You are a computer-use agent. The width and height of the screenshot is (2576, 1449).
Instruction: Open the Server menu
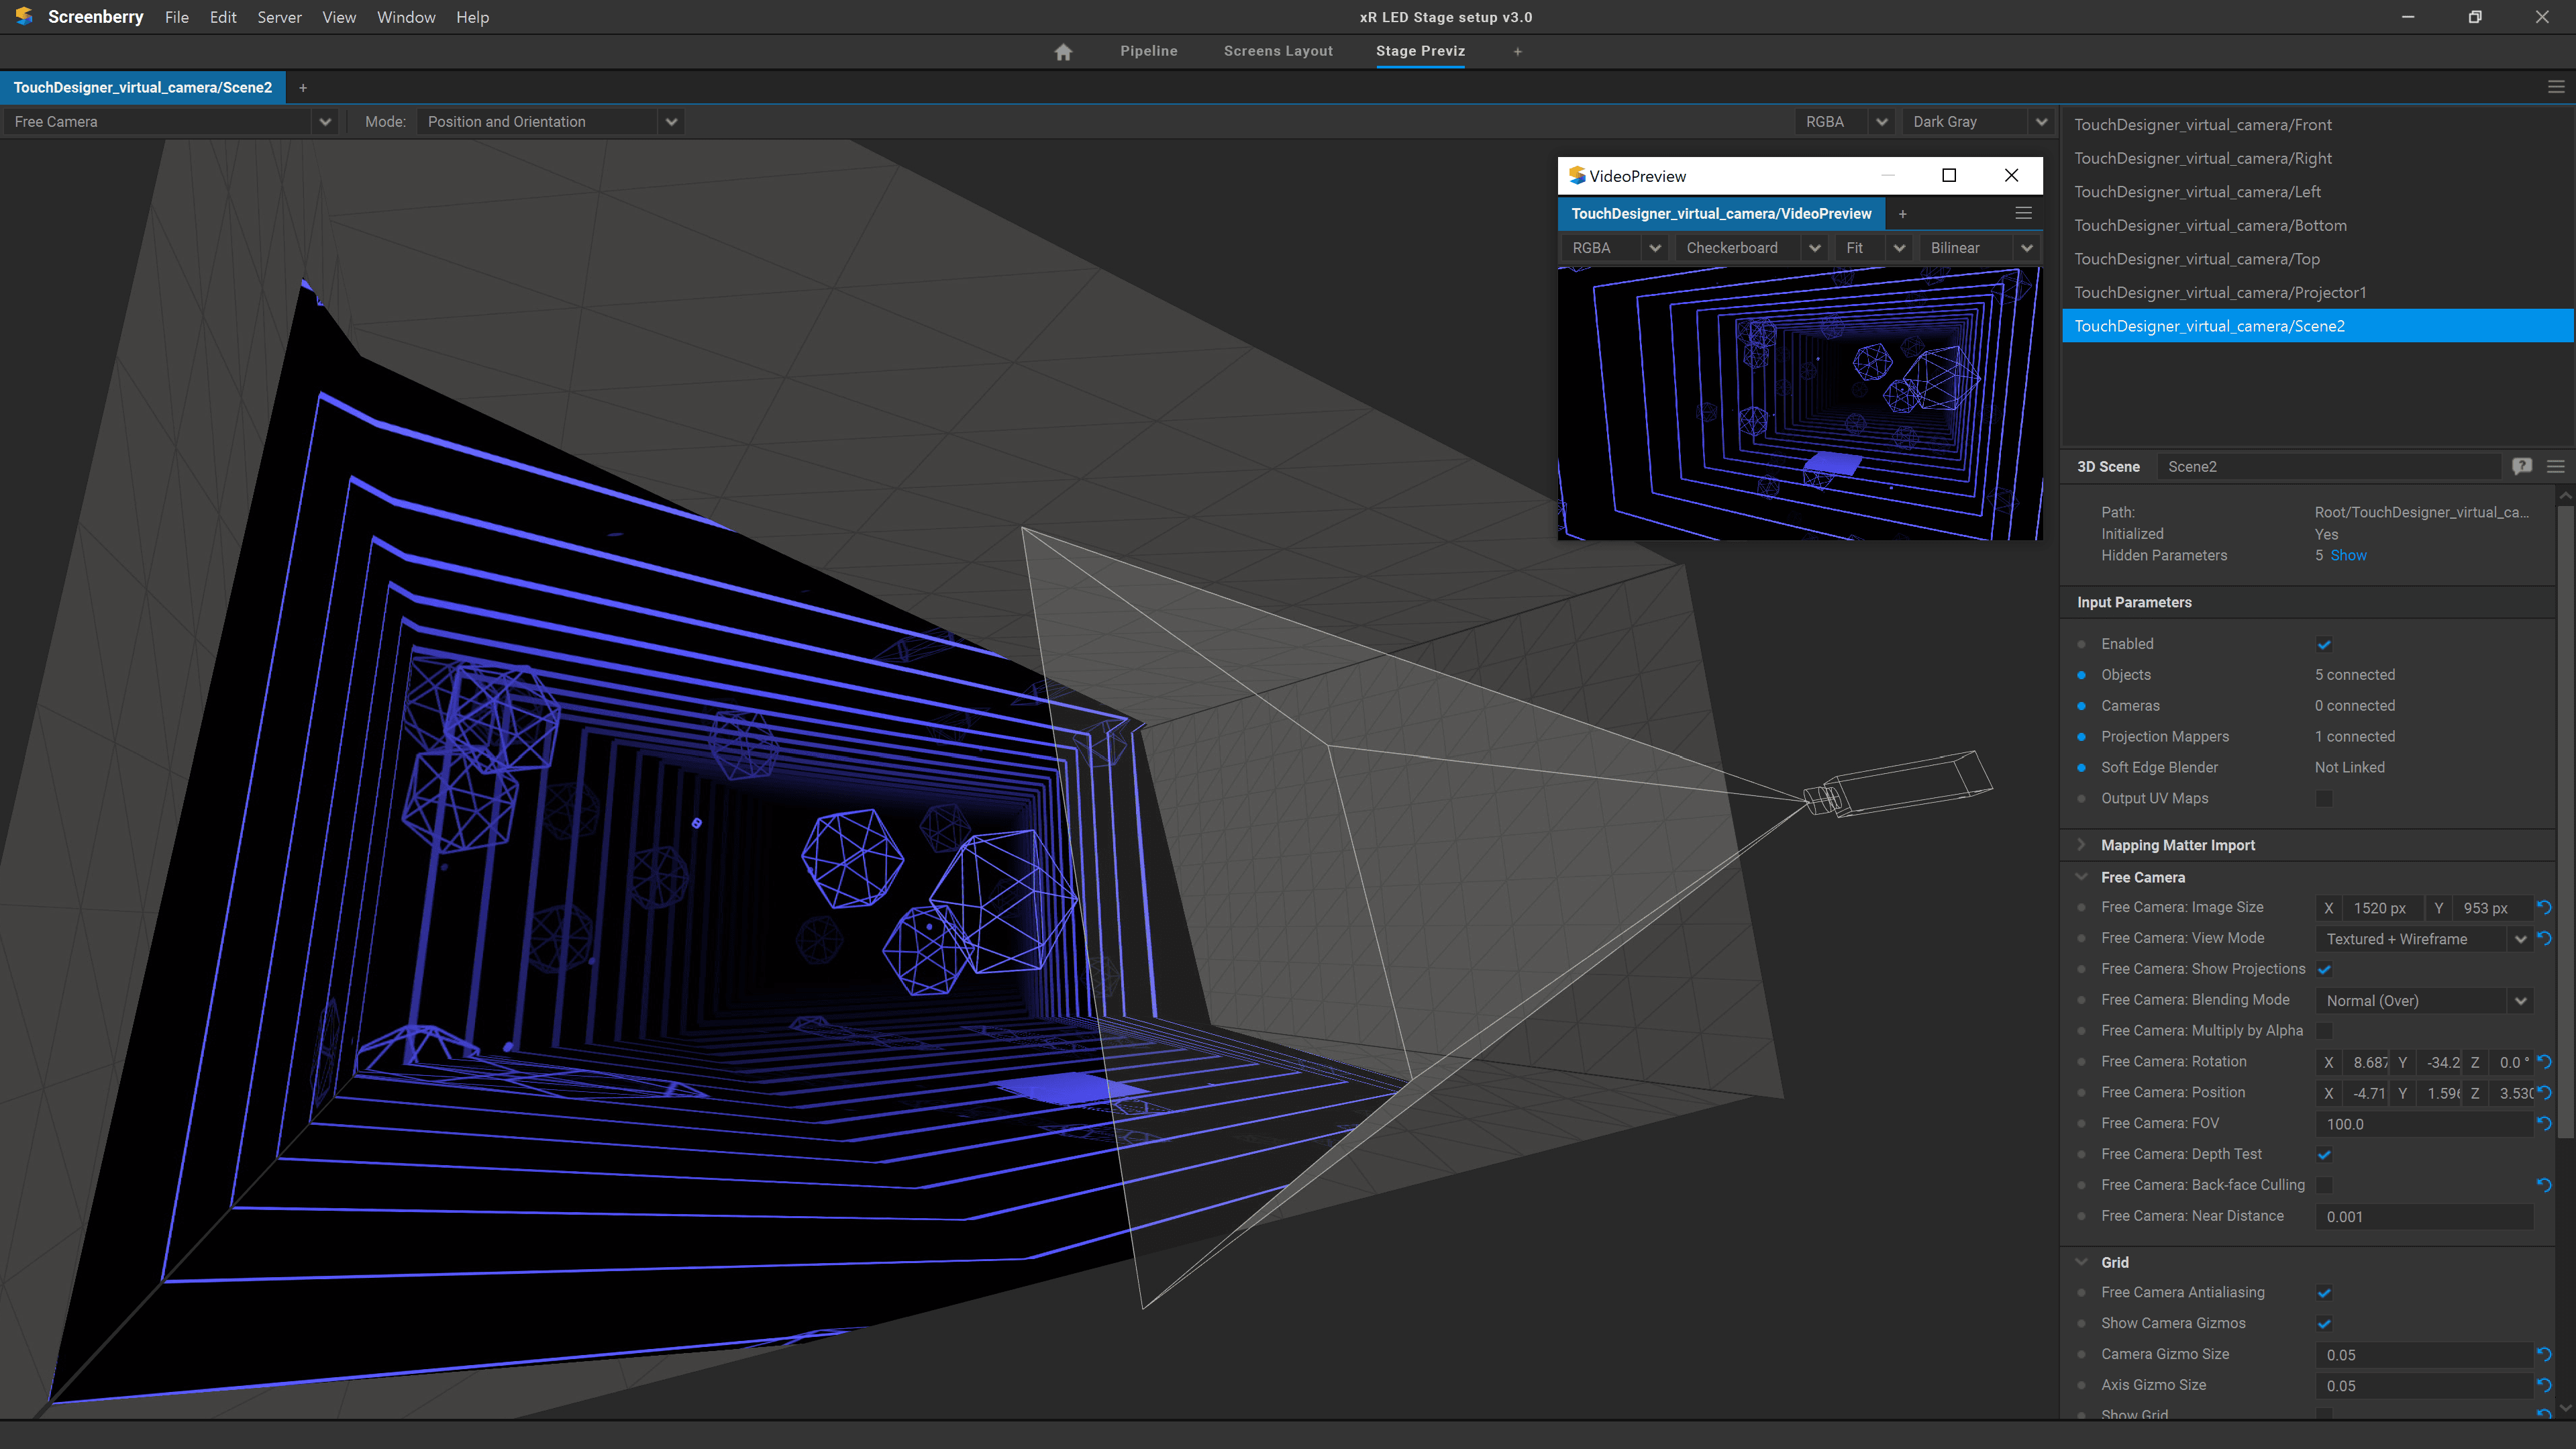[x=278, y=17]
